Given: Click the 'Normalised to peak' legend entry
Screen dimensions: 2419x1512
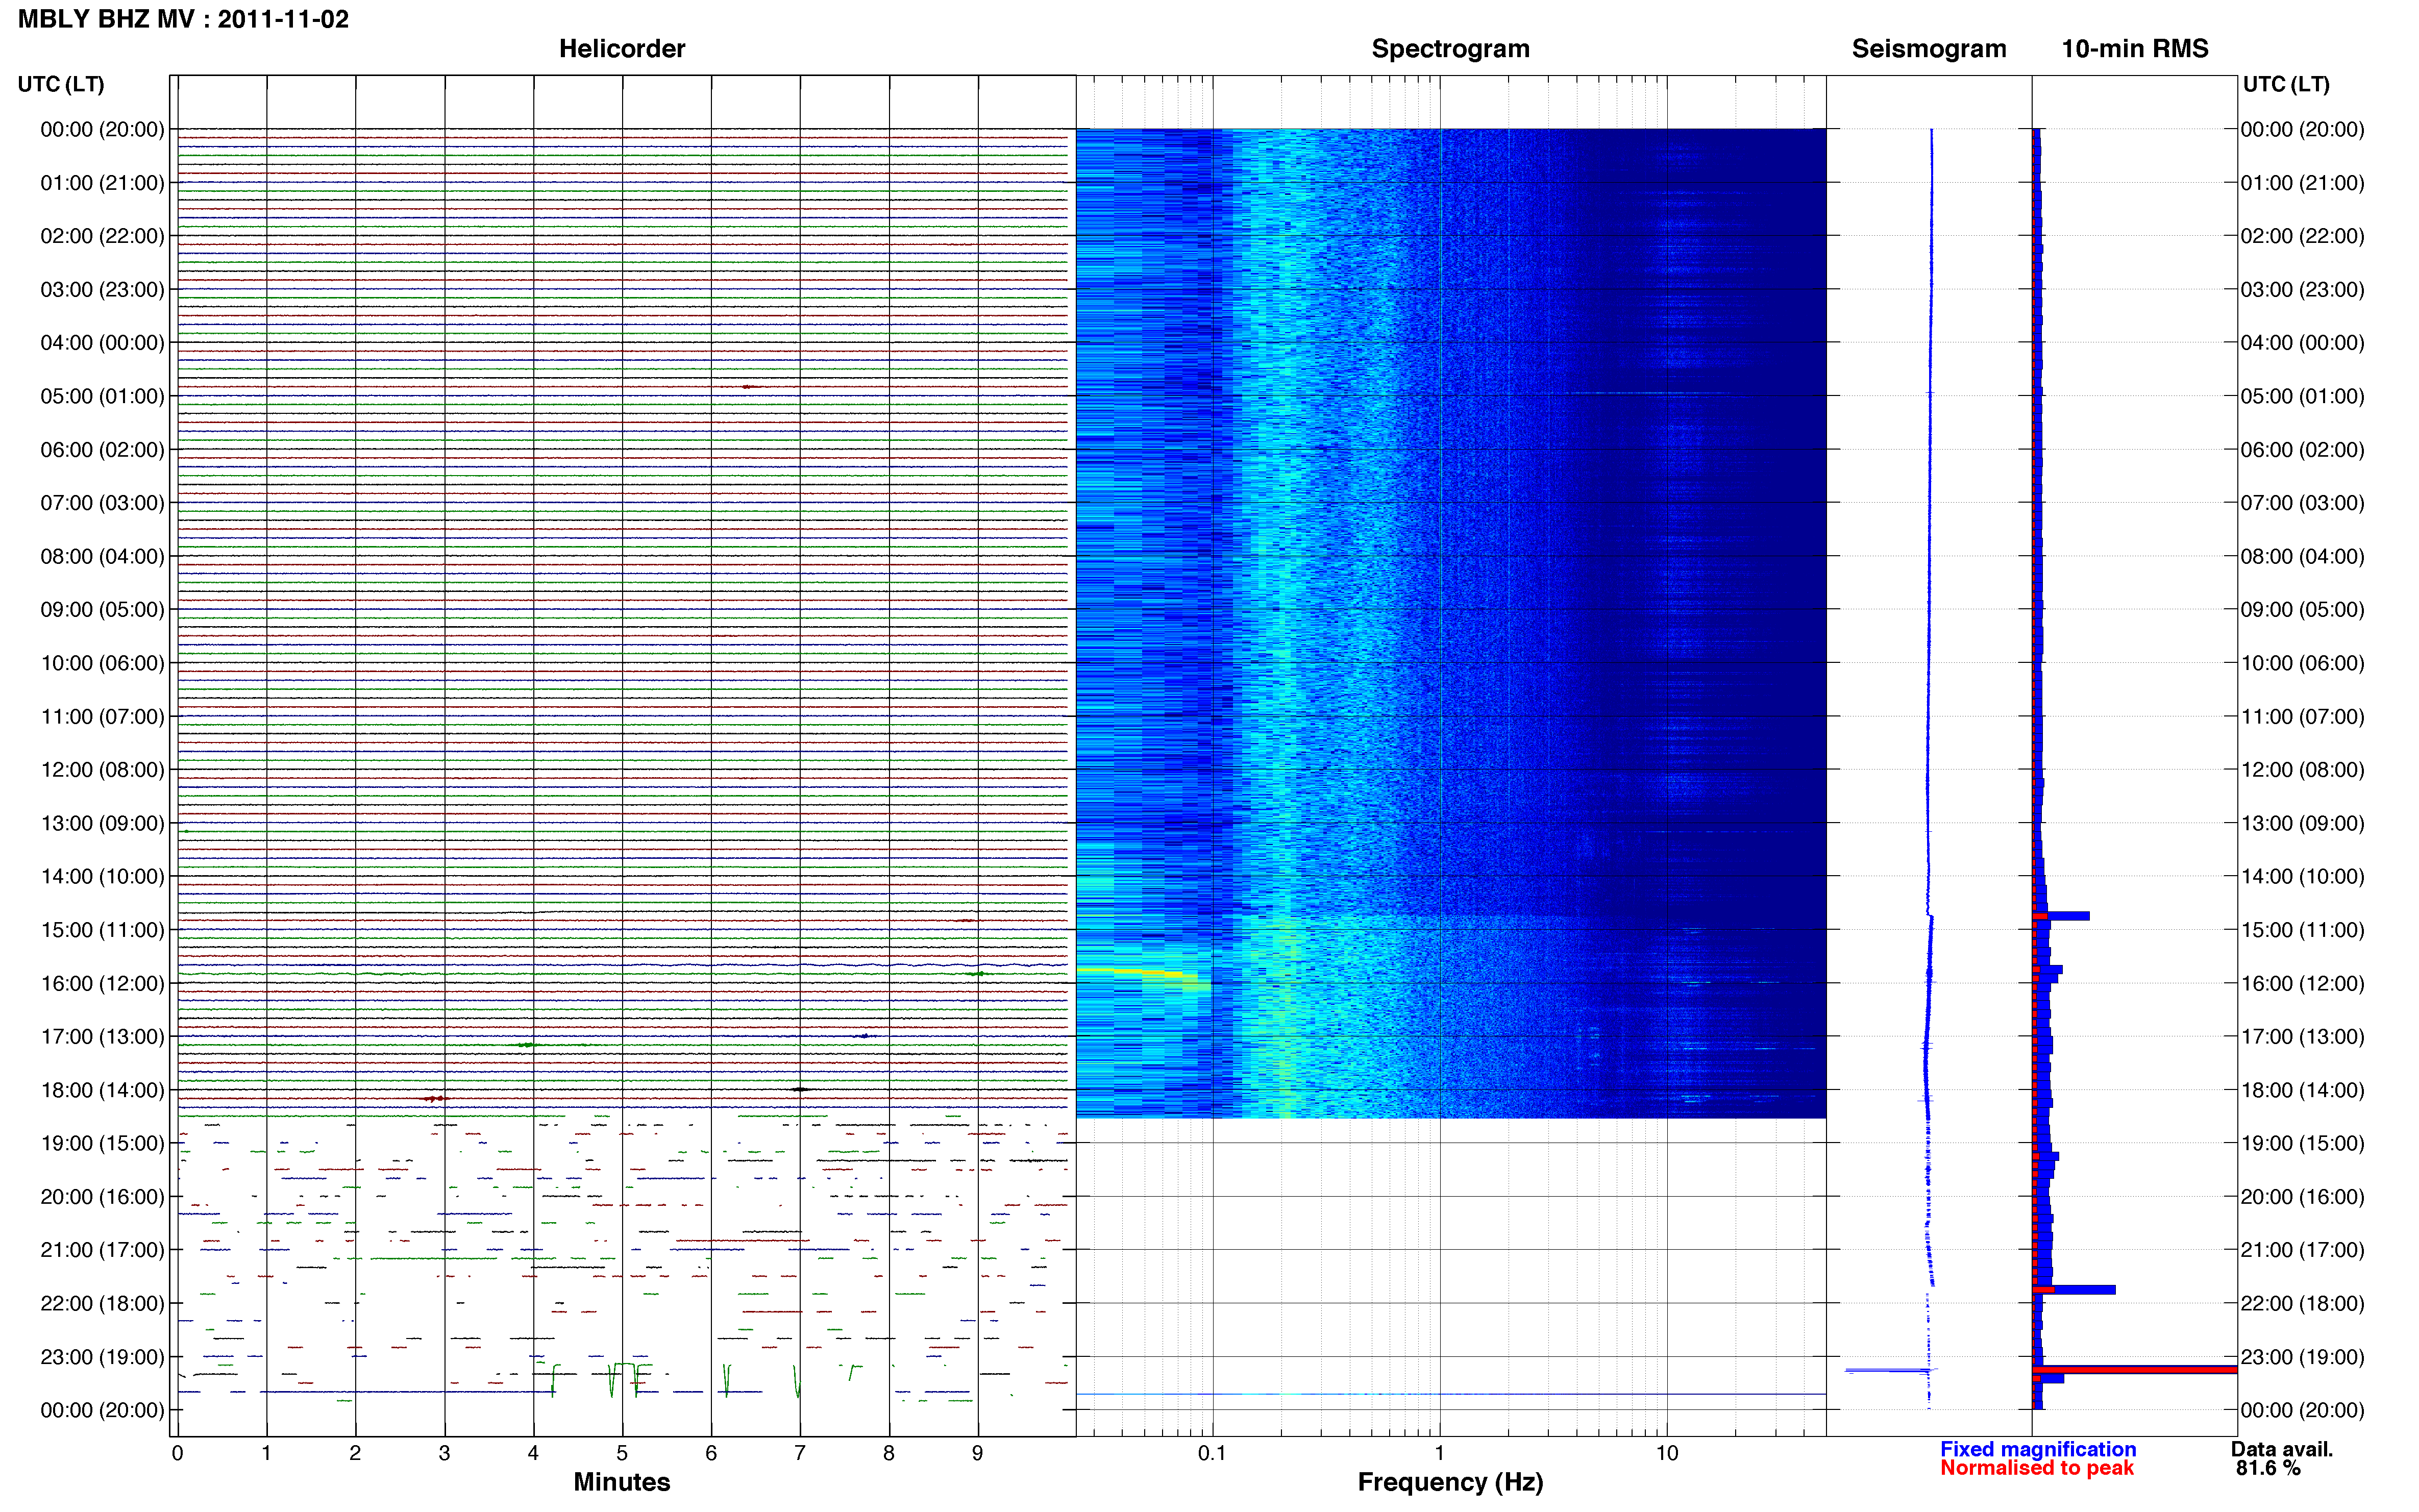Looking at the screenshot, I should click(2037, 1468).
